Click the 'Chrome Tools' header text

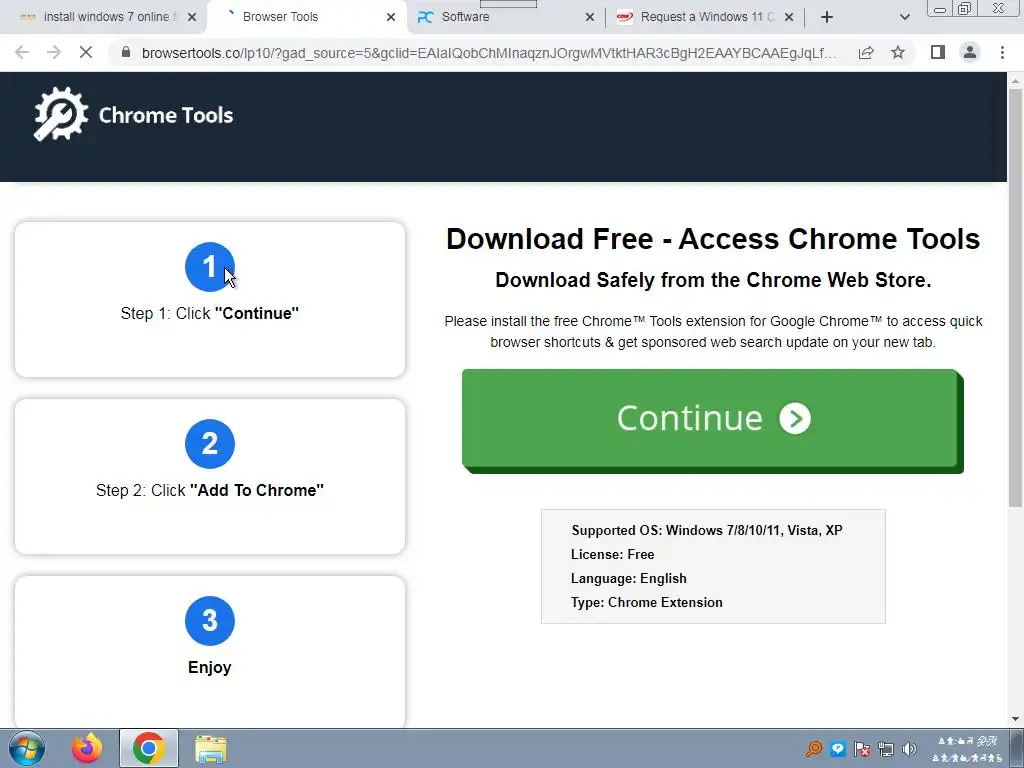166,115
